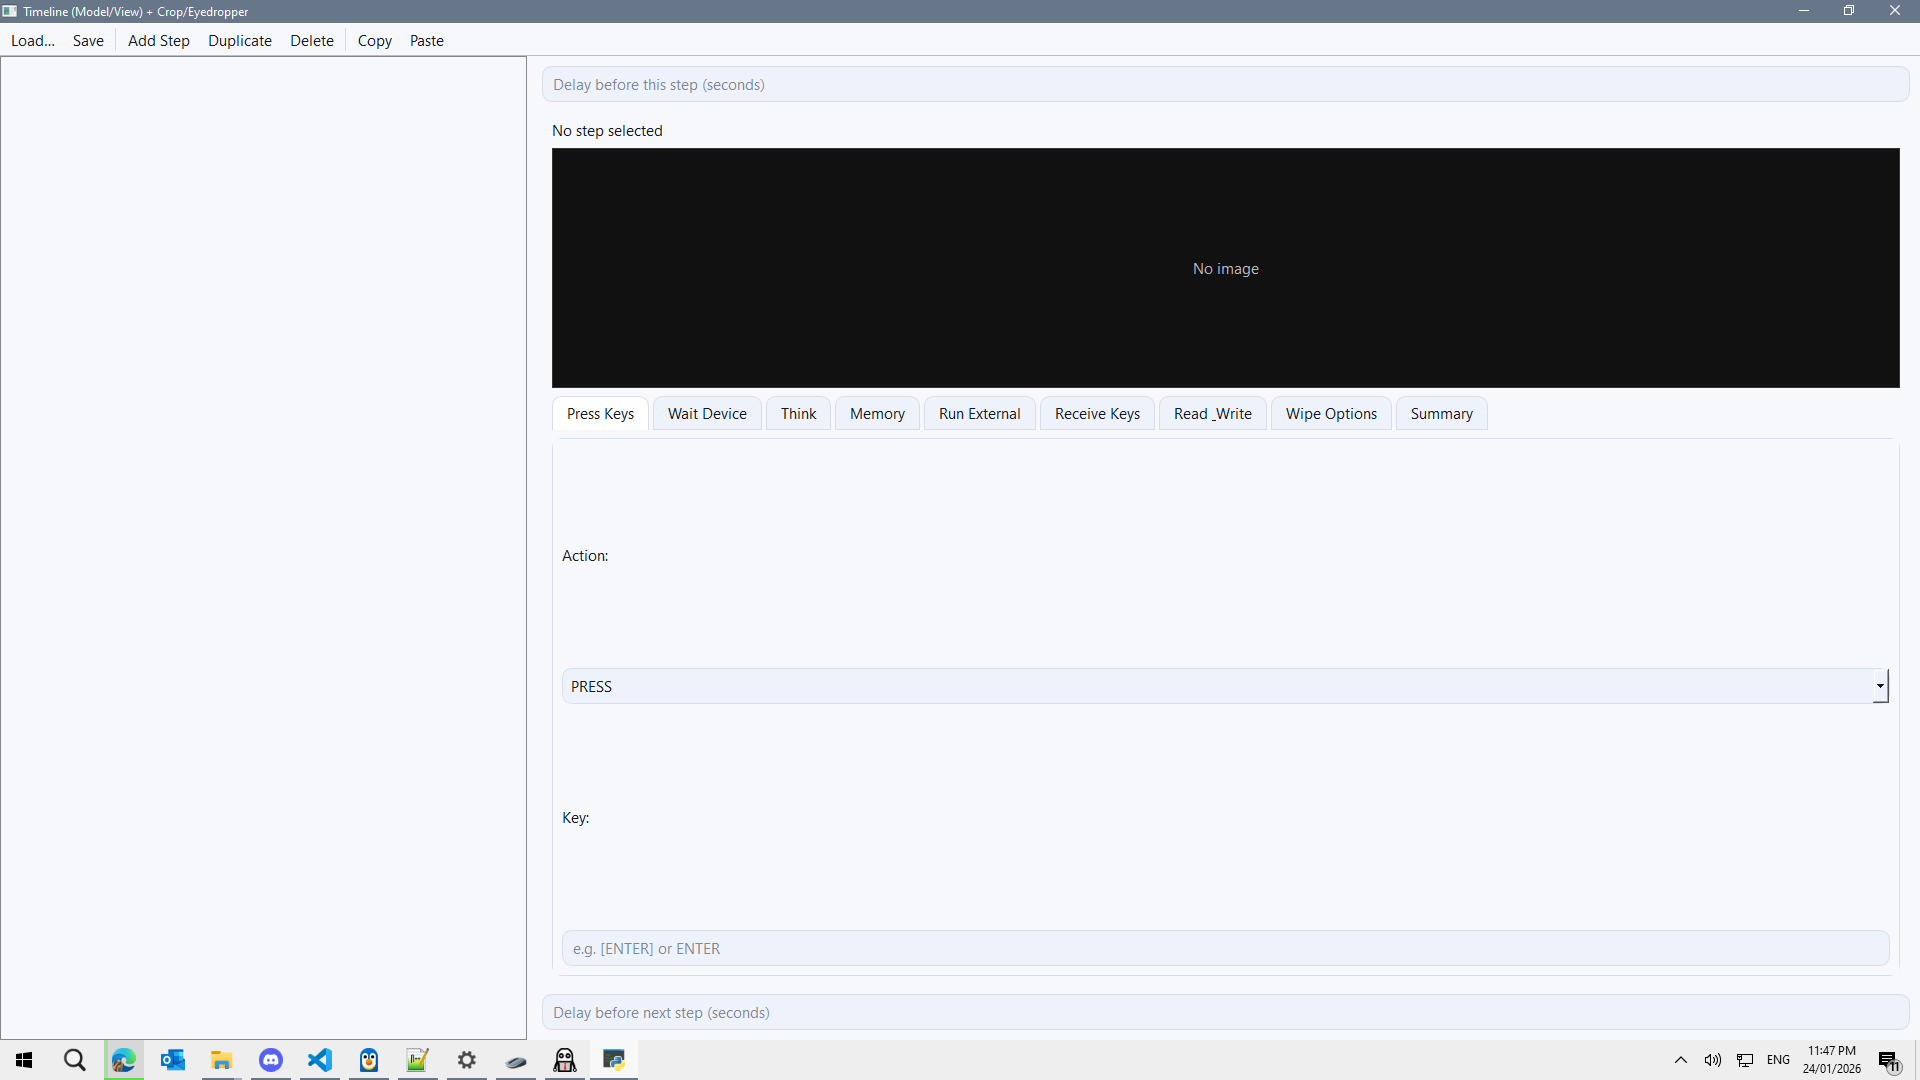Click Load to open a timeline
The height and width of the screenshot is (1080, 1920).
coord(32,40)
